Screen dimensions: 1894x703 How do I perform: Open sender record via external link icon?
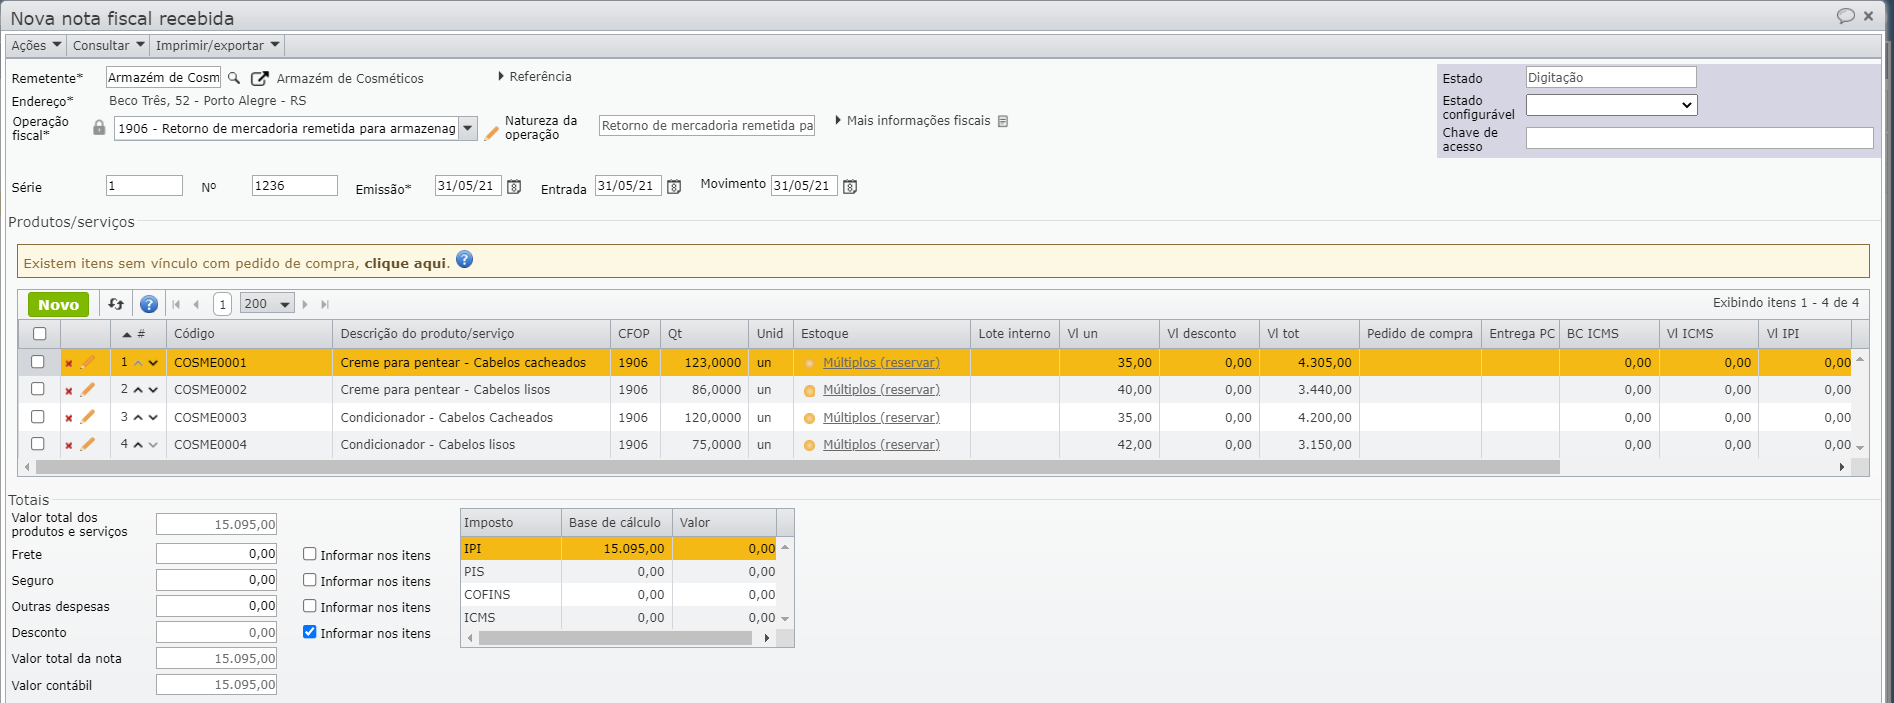tap(260, 78)
